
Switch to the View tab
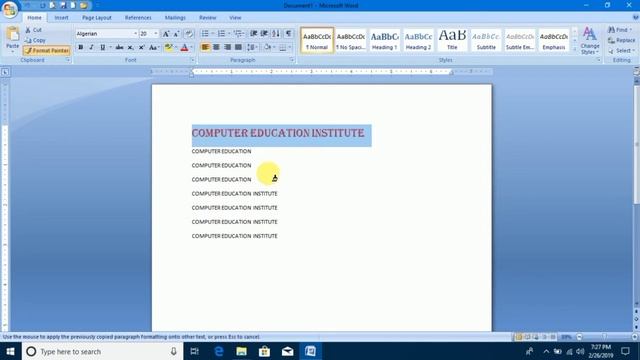point(235,18)
